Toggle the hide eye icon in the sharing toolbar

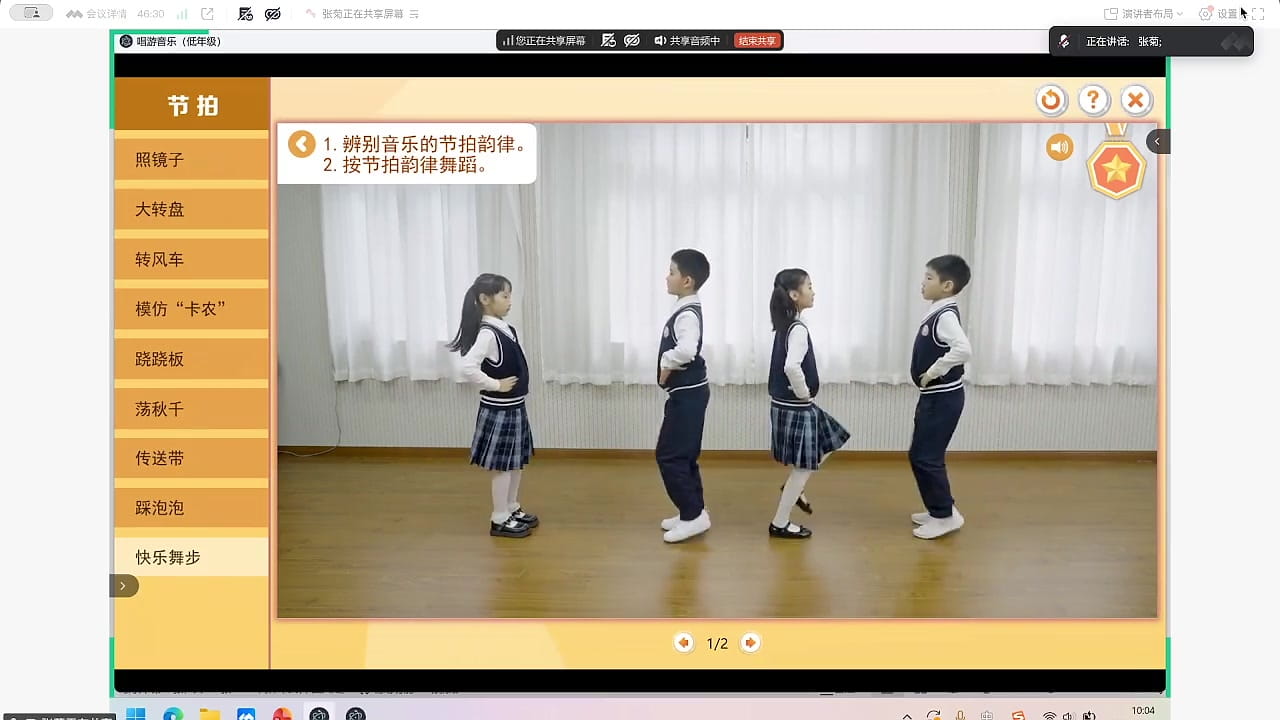tap(632, 41)
